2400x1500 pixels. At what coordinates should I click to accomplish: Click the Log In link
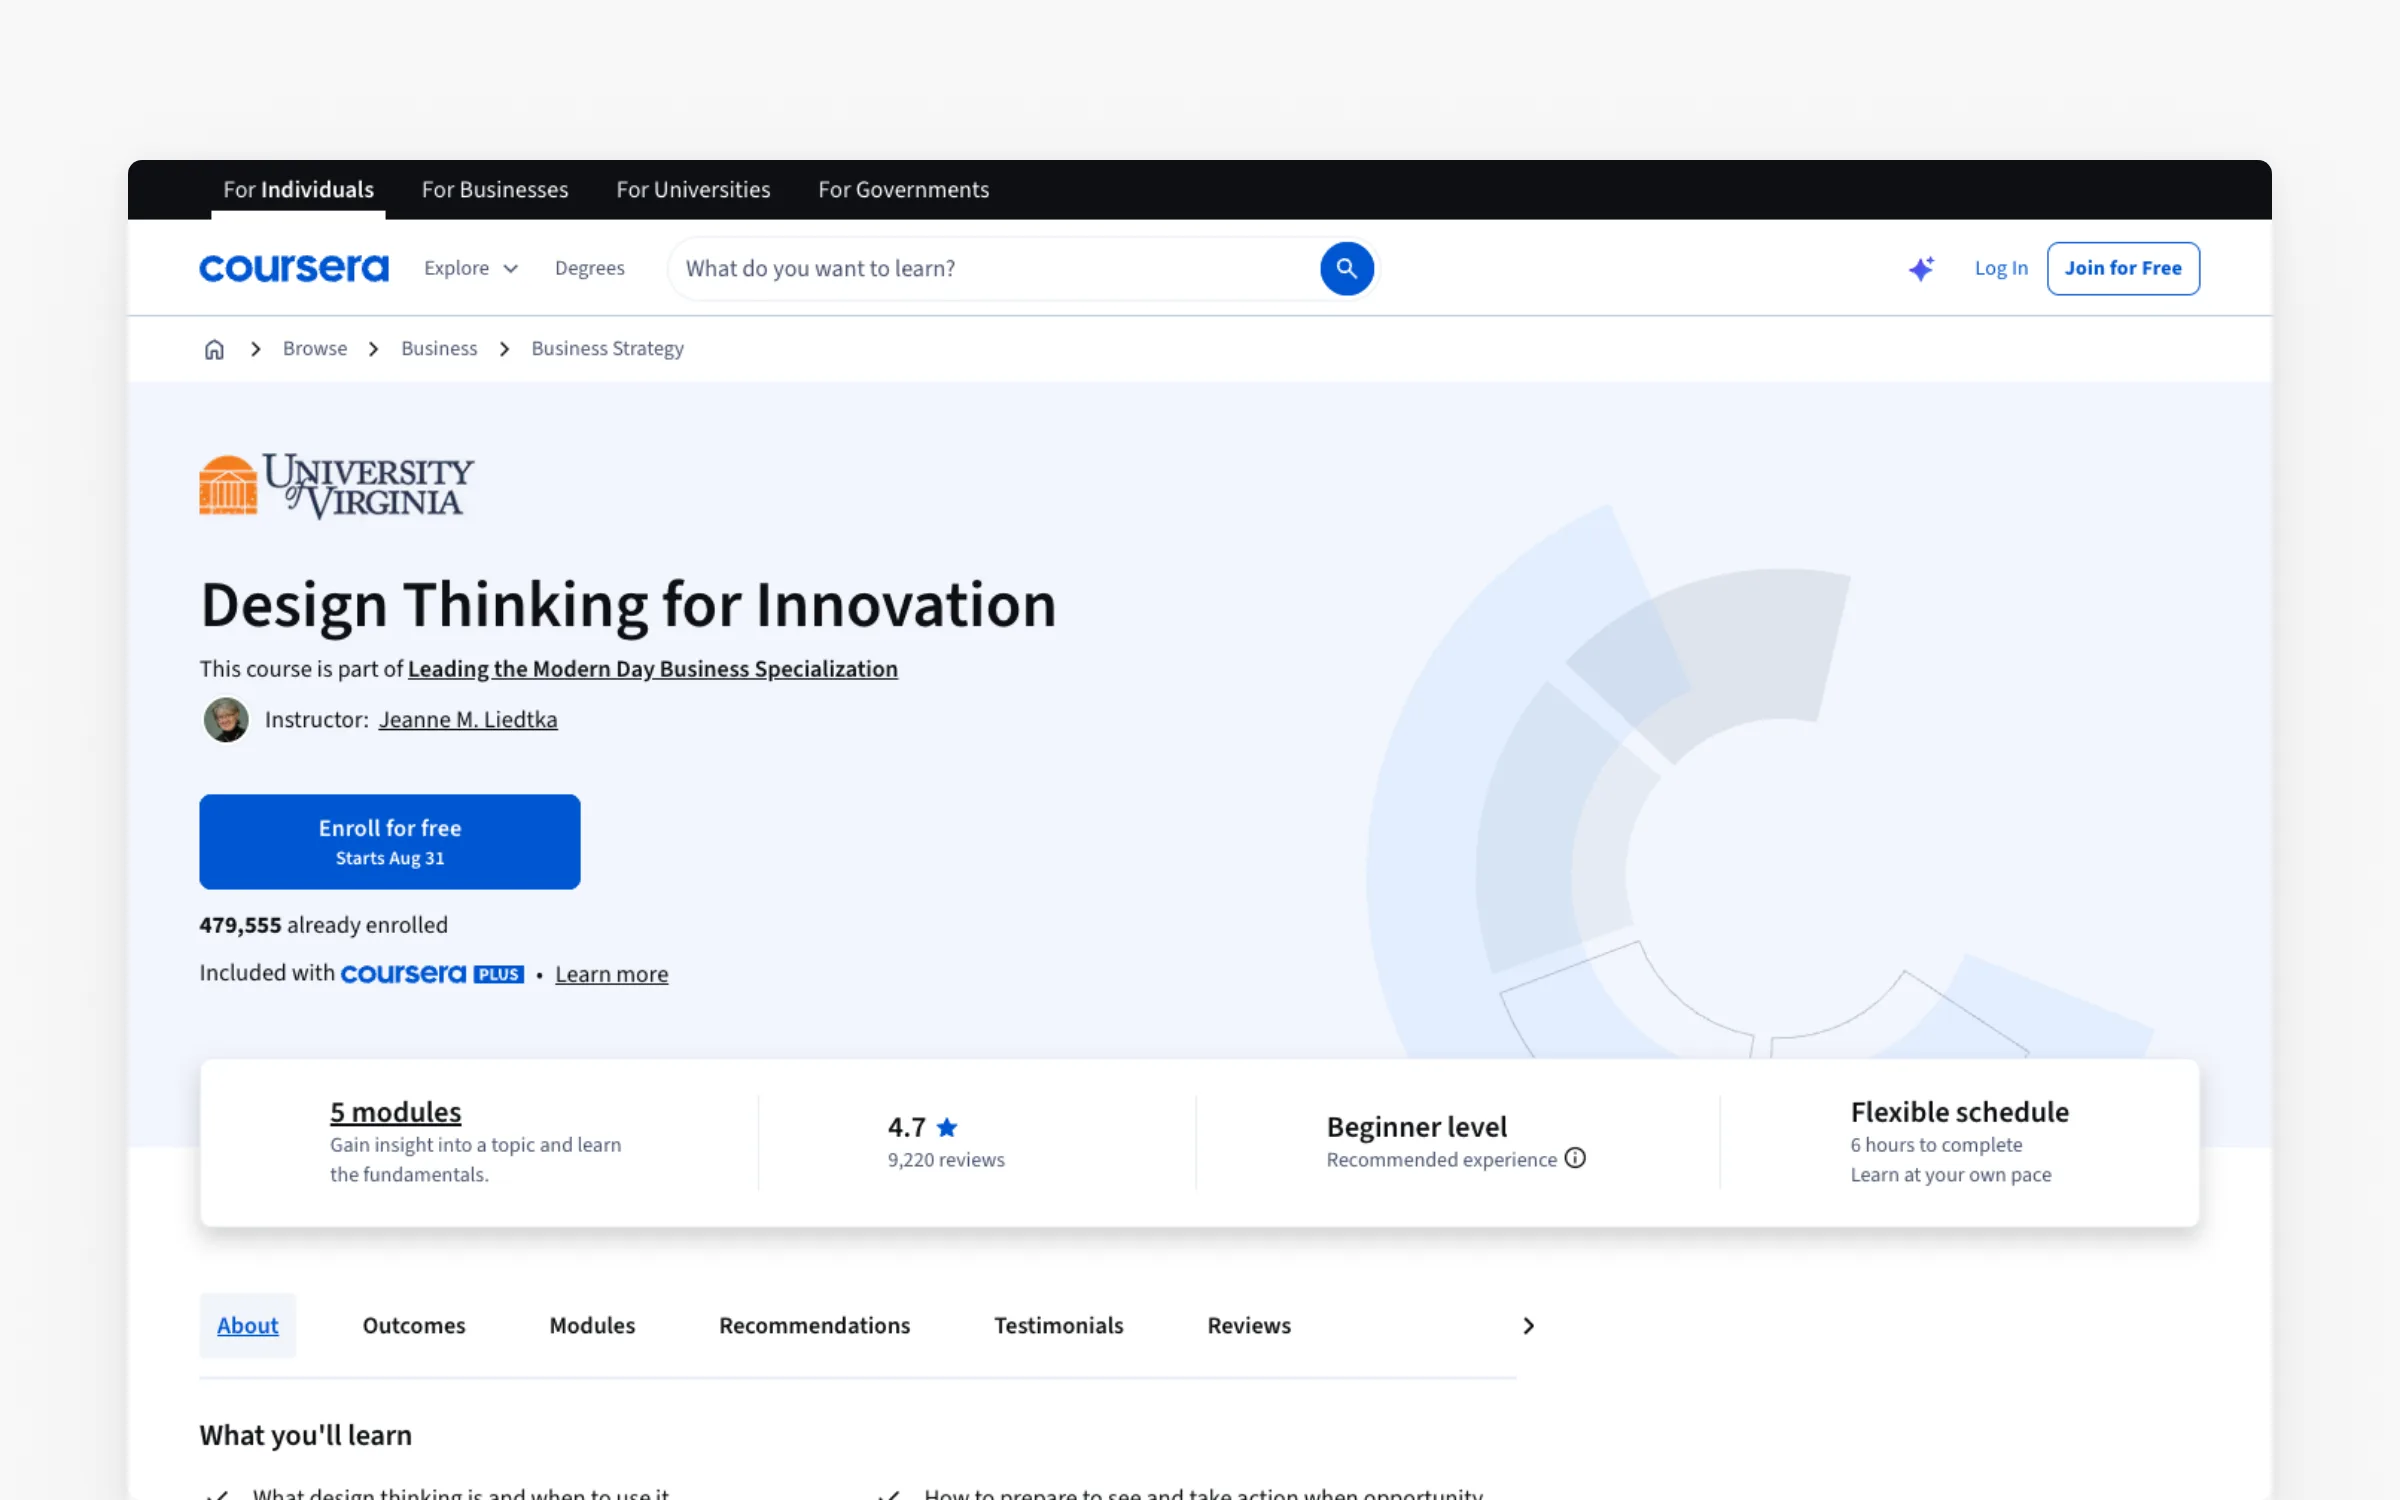point(2001,268)
